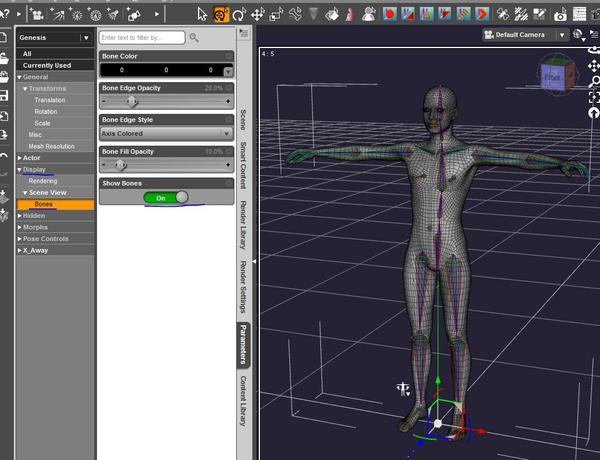Switch to the Content Library side tab
This screenshot has width=600, height=460.
243,401
